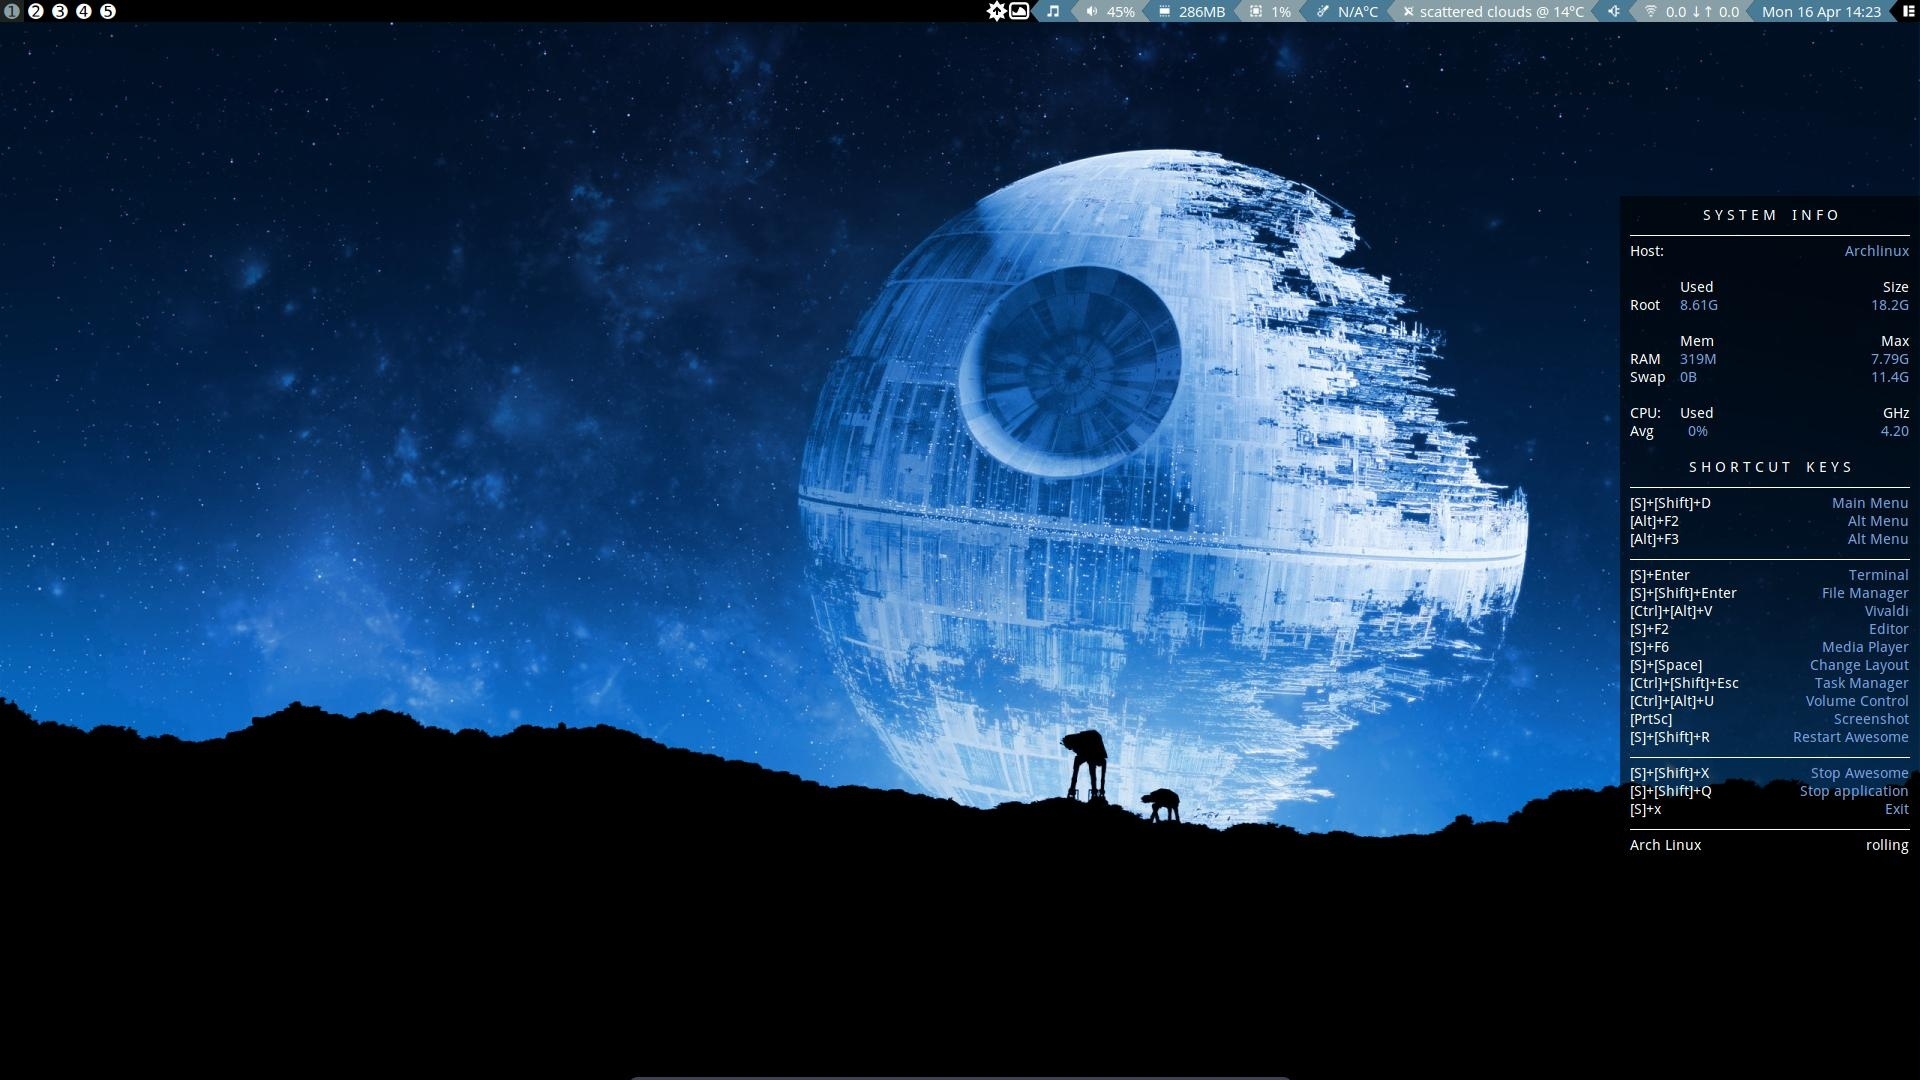This screenshot has width=1920, height=1080.
Task: Switch to workspace tag 1
Action: tap(12, 11)
